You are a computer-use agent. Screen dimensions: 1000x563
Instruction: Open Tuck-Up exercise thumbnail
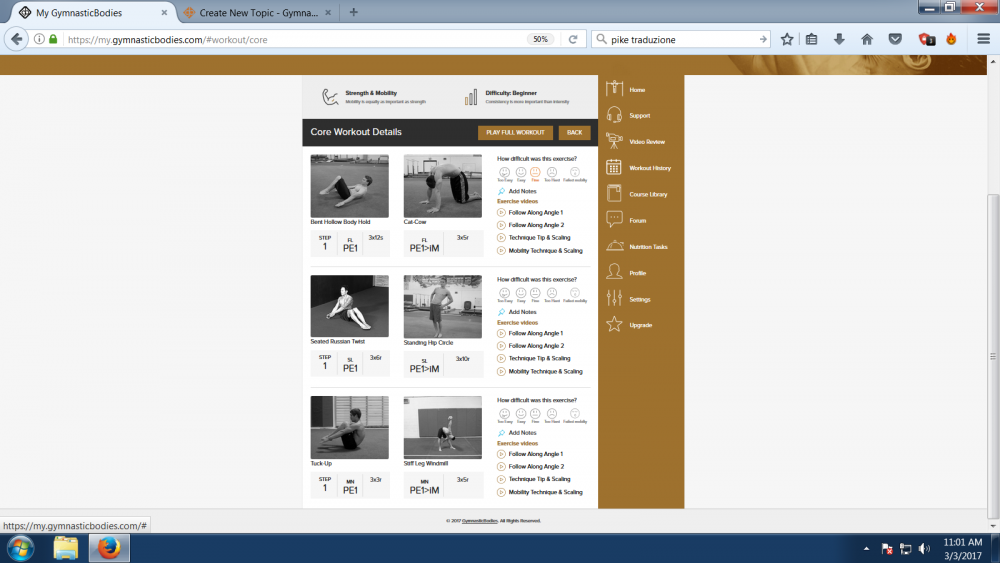coord(349,427)
